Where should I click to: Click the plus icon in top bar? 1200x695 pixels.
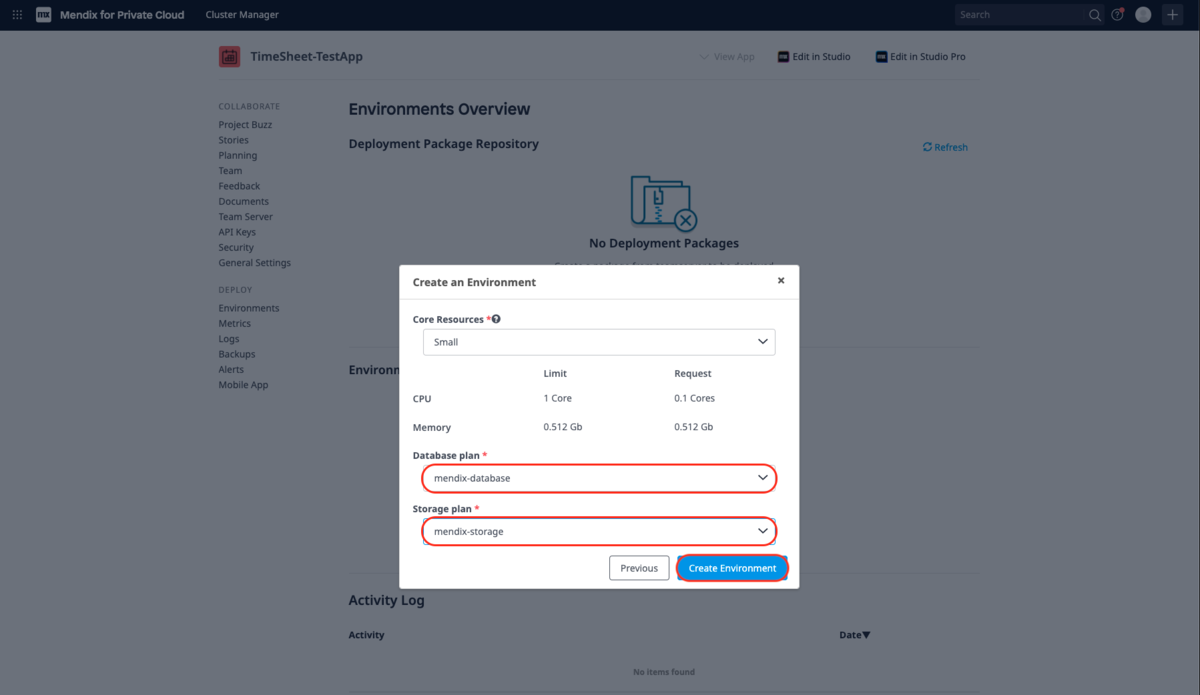(1173, 15)
